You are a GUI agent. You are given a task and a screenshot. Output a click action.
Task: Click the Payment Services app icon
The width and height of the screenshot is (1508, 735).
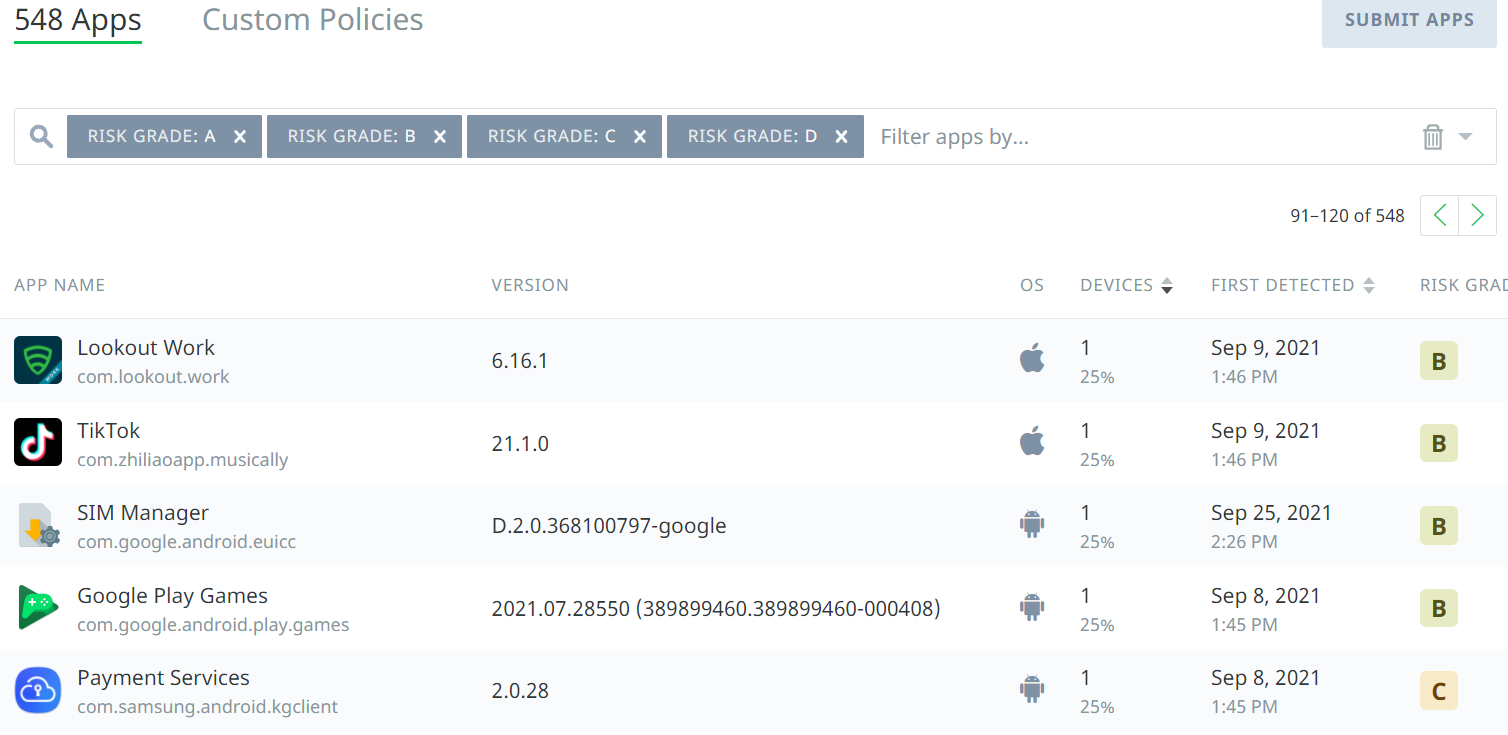tap(38, 690)
